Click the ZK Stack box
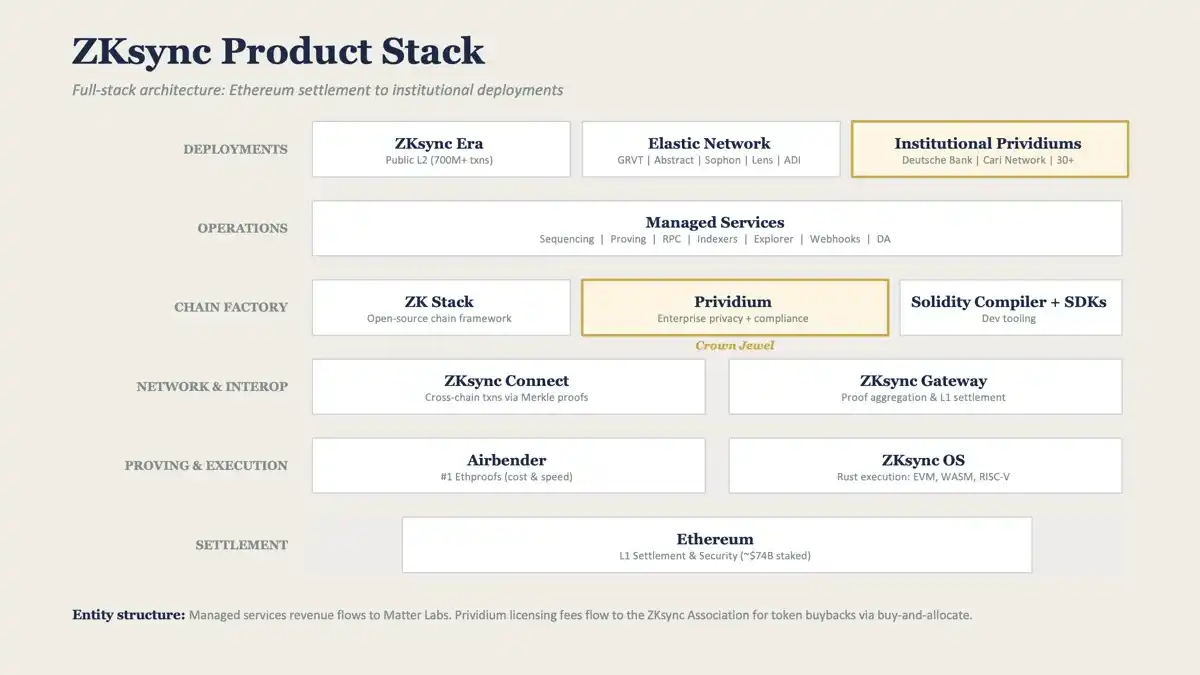1200x675 pixels. point(440,307)
